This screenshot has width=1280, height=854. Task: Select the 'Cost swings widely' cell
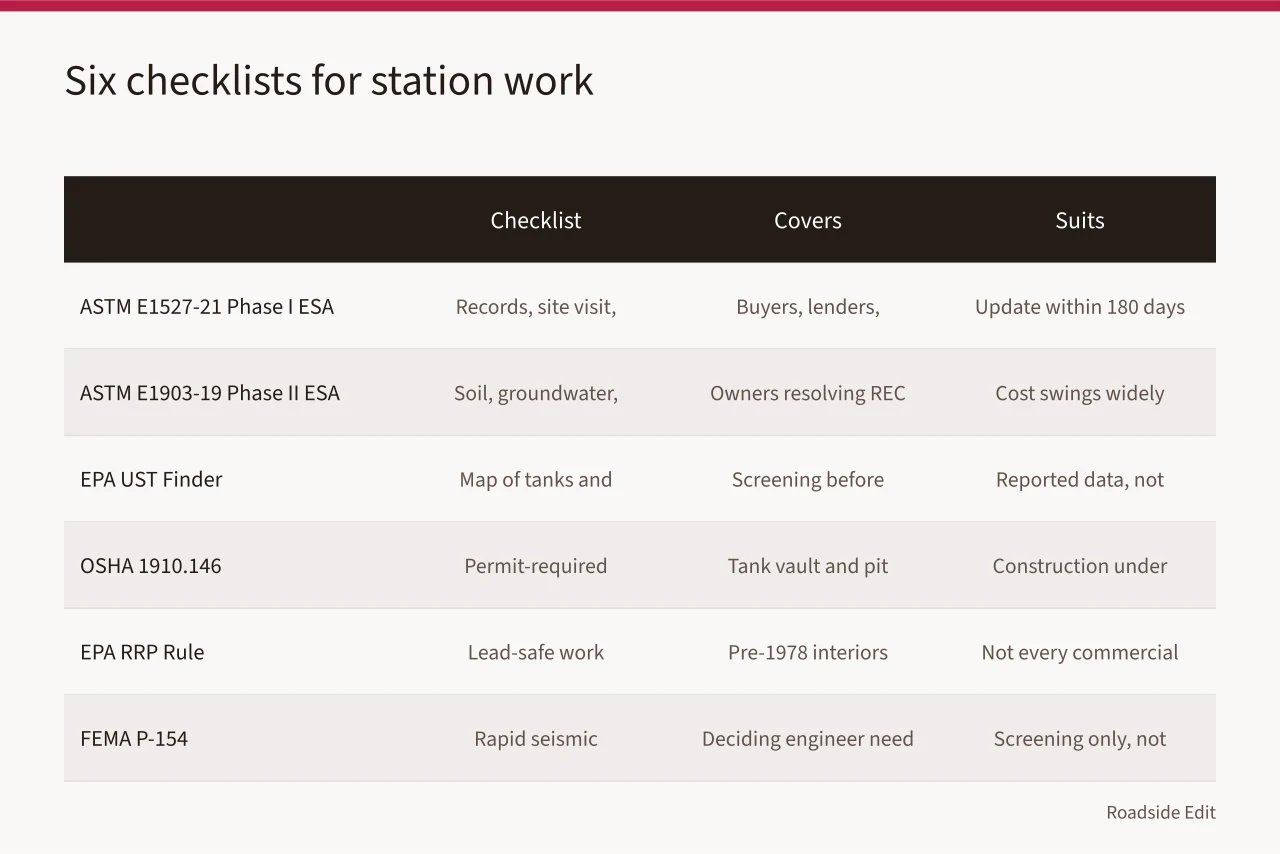point(1080,393)
